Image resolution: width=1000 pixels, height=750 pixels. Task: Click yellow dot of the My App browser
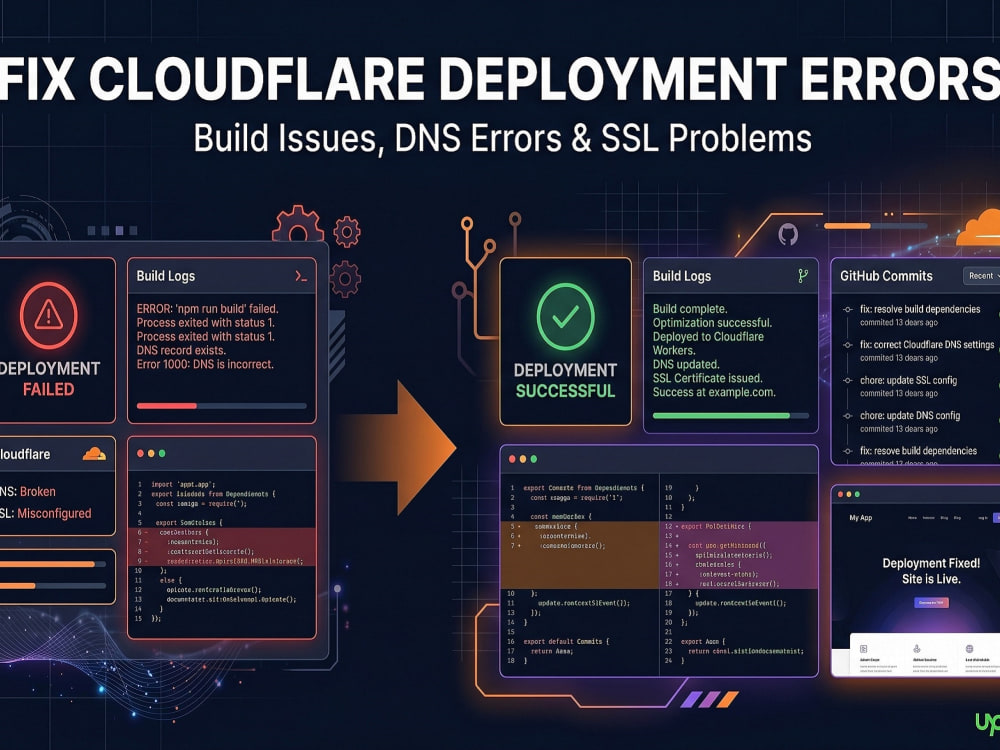[x=849, y=494]
